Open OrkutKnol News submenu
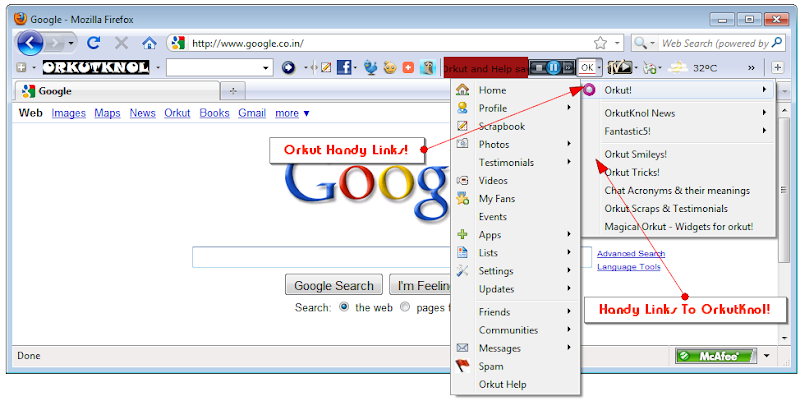This screenshot has width=800, height=401. pyautogui.click(x=678, y=113)
